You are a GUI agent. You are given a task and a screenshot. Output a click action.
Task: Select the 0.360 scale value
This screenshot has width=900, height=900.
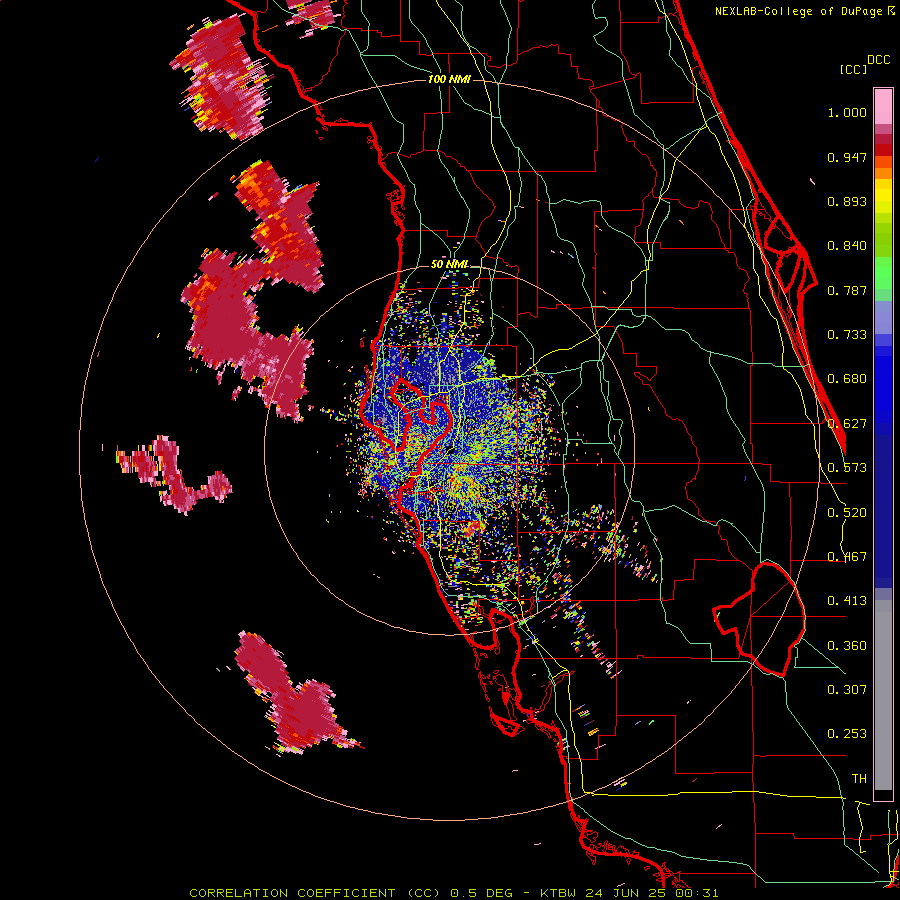pos(847,646)
